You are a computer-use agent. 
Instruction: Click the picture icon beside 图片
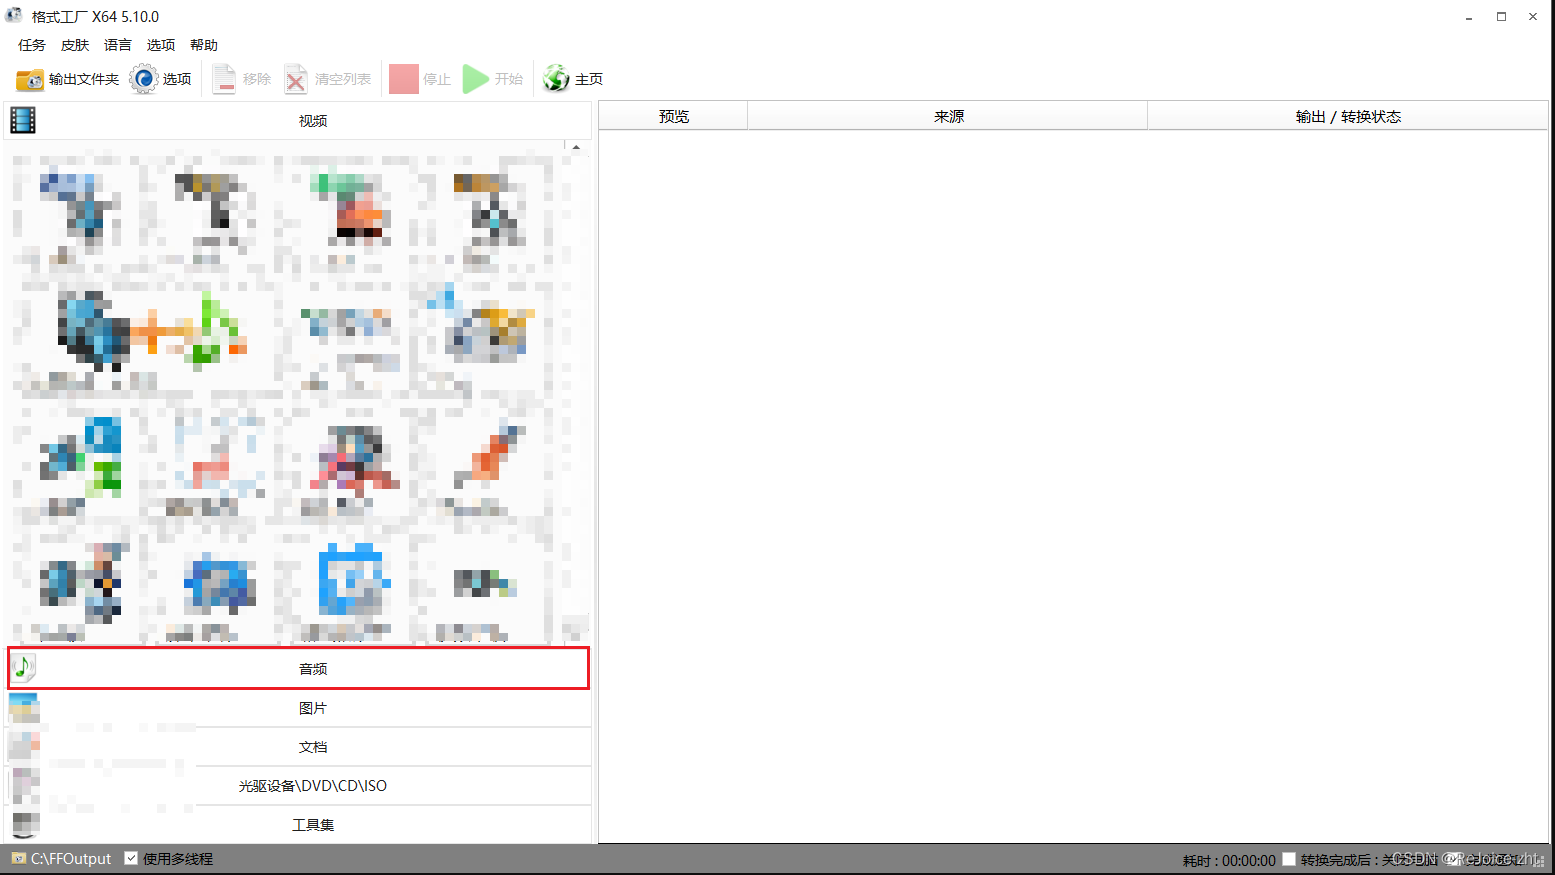[24, 707]
